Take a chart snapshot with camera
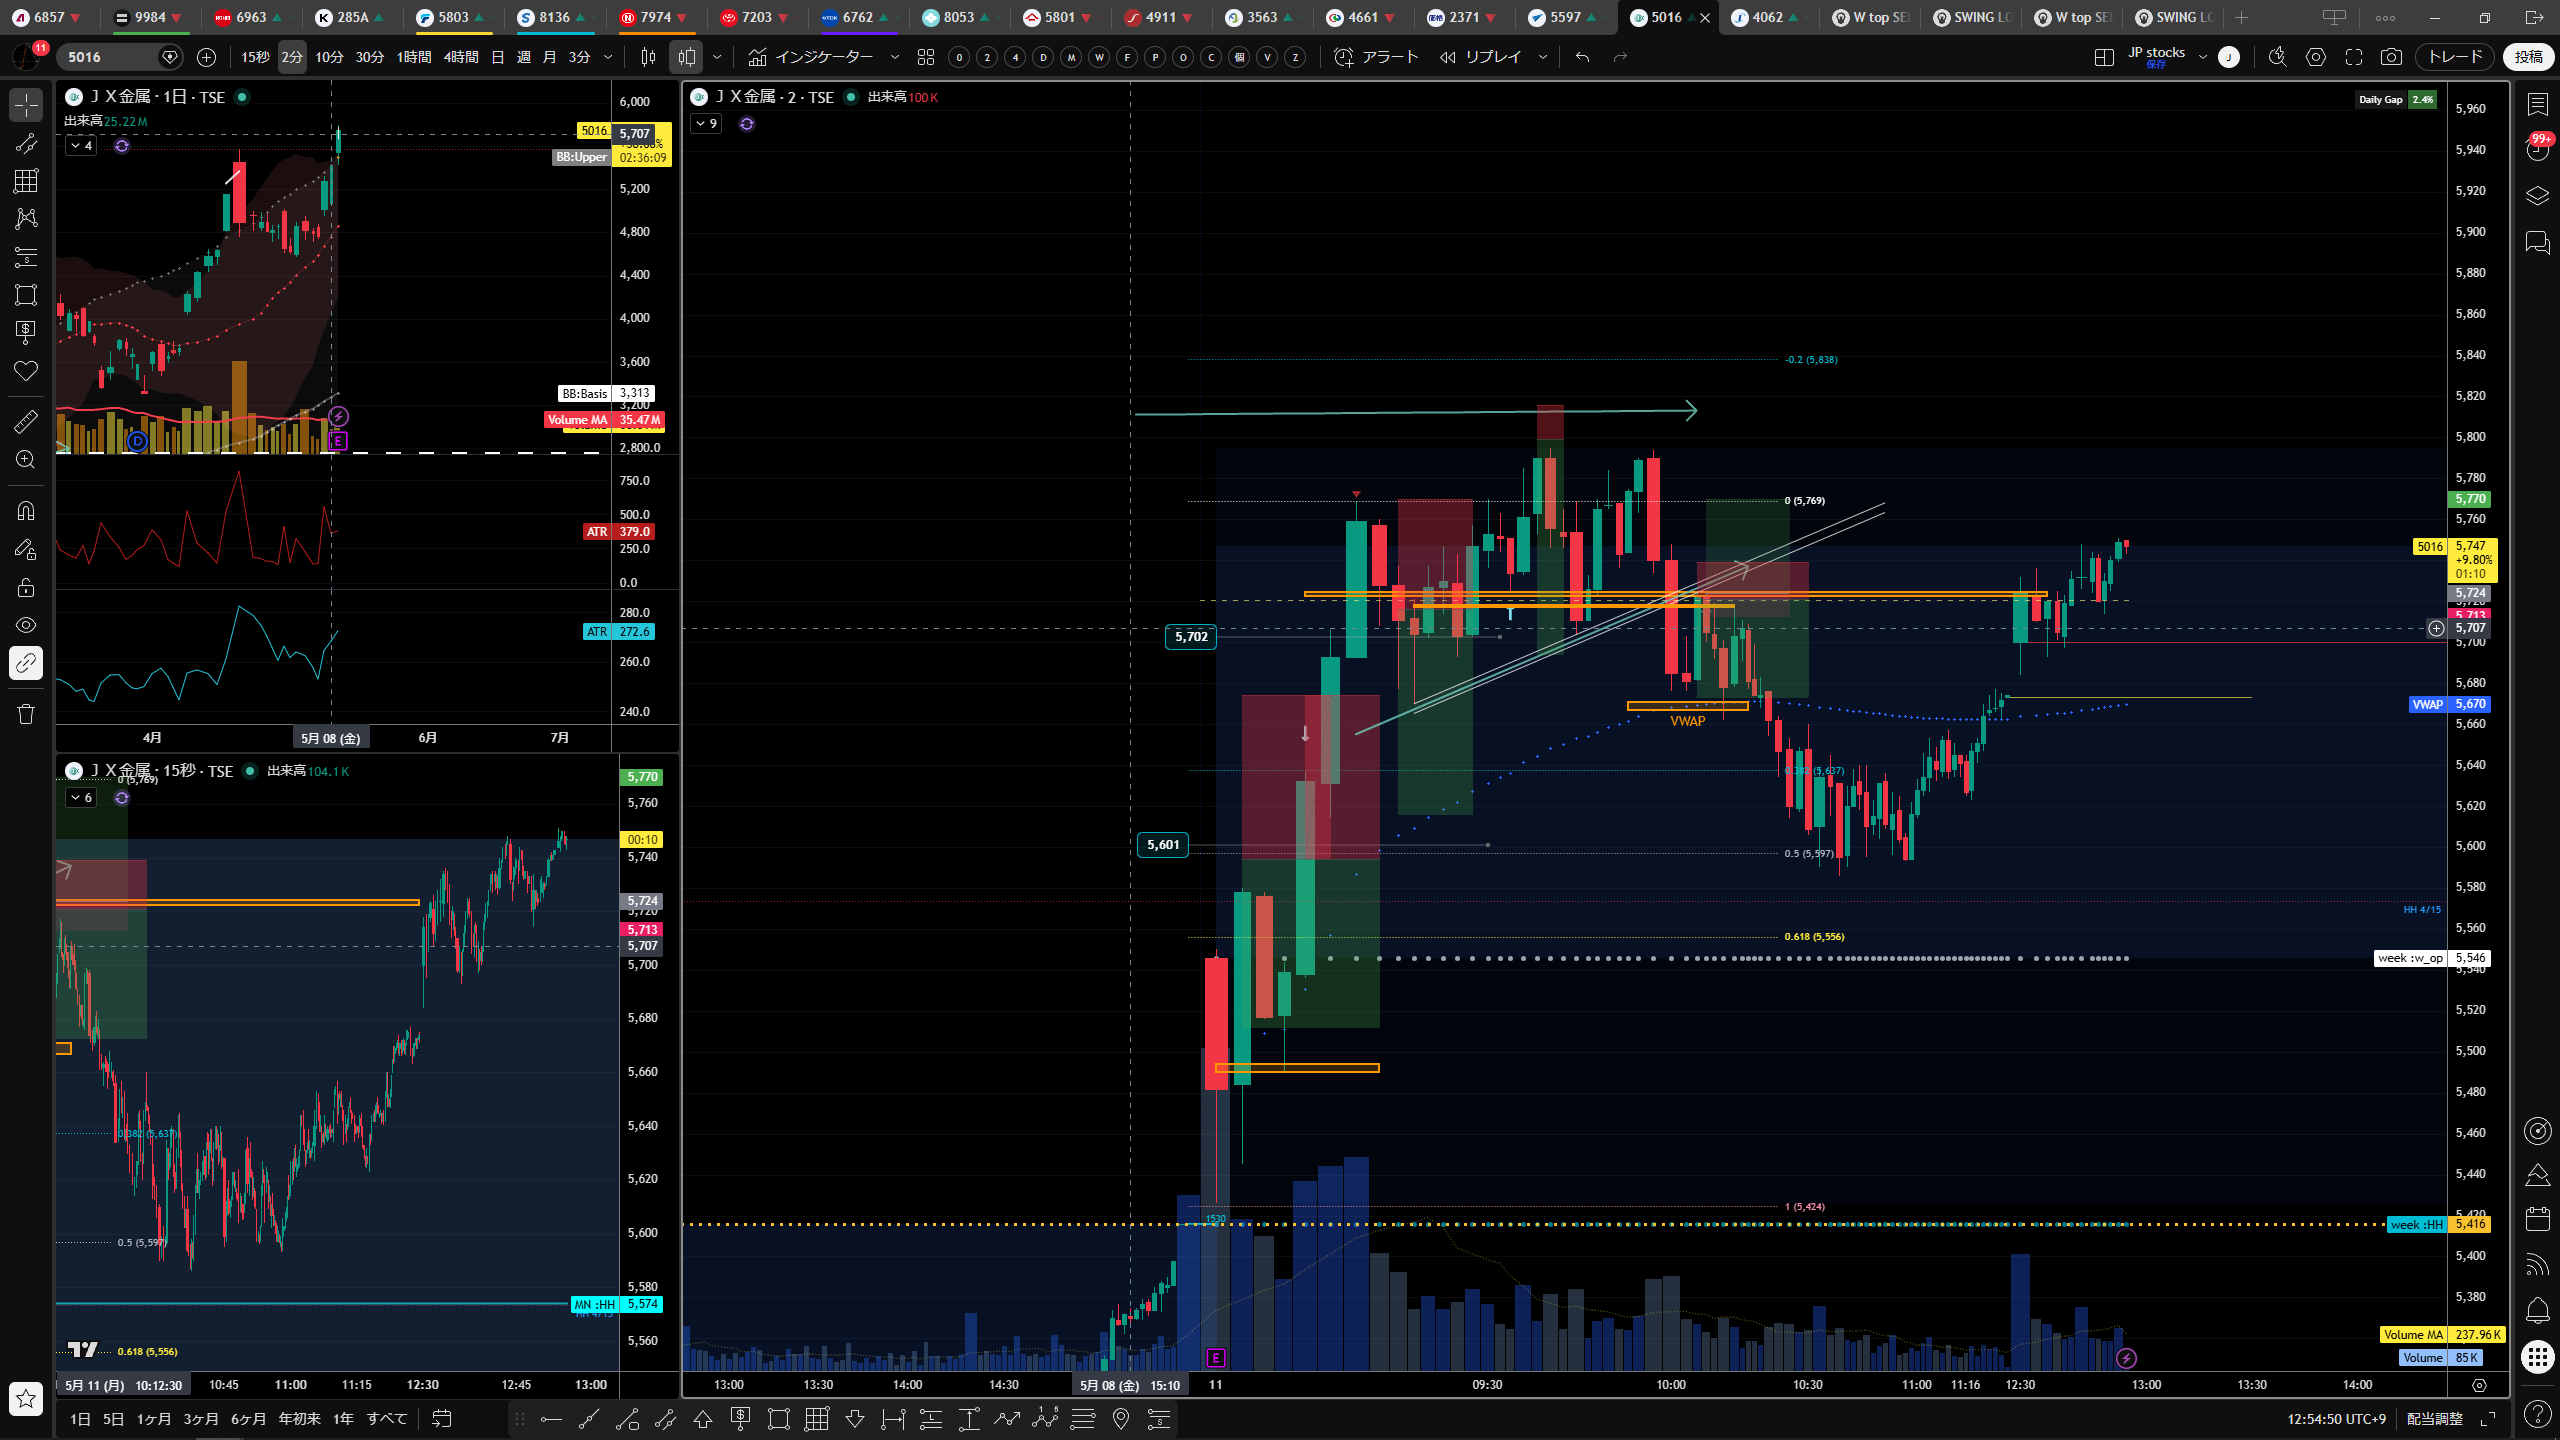The width and height of the screenshot is (2560, 1440). 2391,57
